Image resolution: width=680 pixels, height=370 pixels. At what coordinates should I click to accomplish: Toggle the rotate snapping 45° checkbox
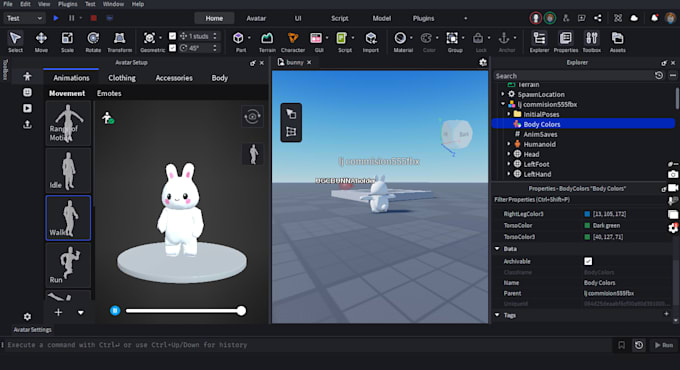point(172,48)
